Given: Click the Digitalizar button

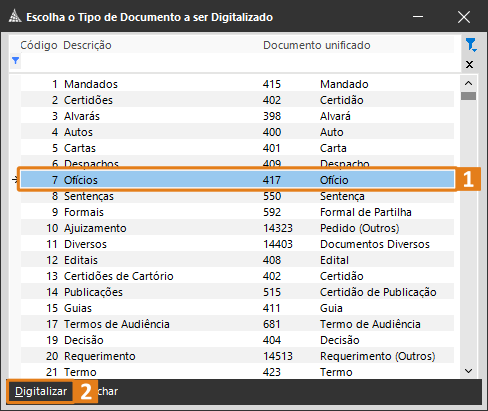Looking at the screenshot, I should pyautogui.click(x=41, y=391).
